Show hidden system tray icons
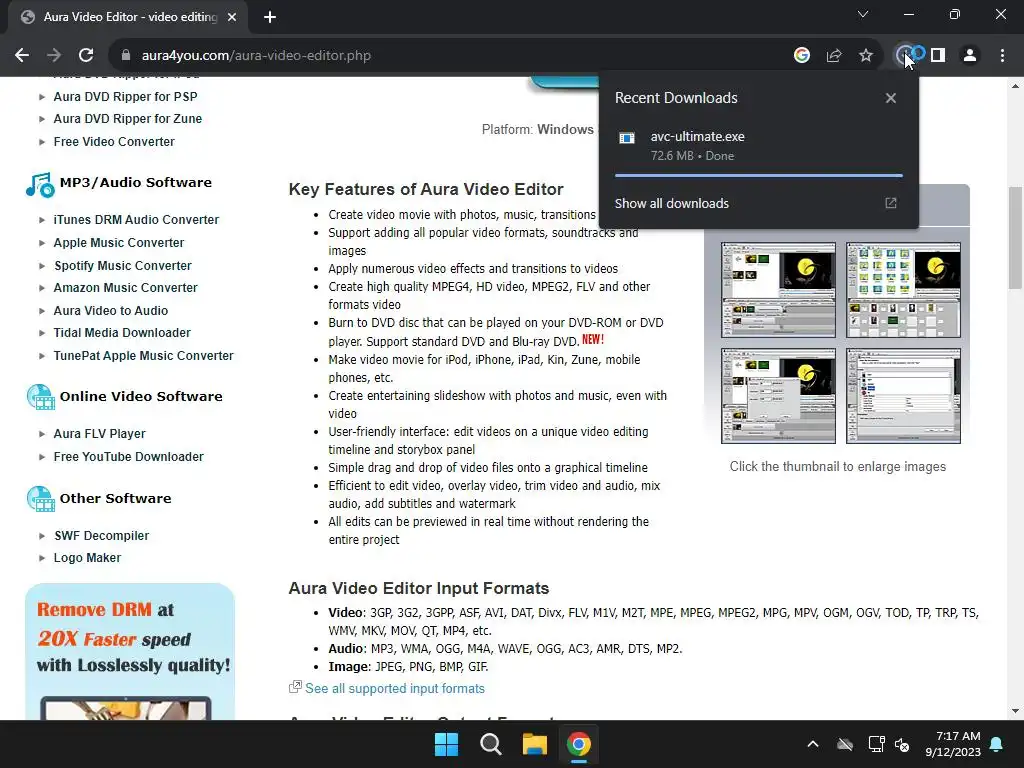 (813, 744)
